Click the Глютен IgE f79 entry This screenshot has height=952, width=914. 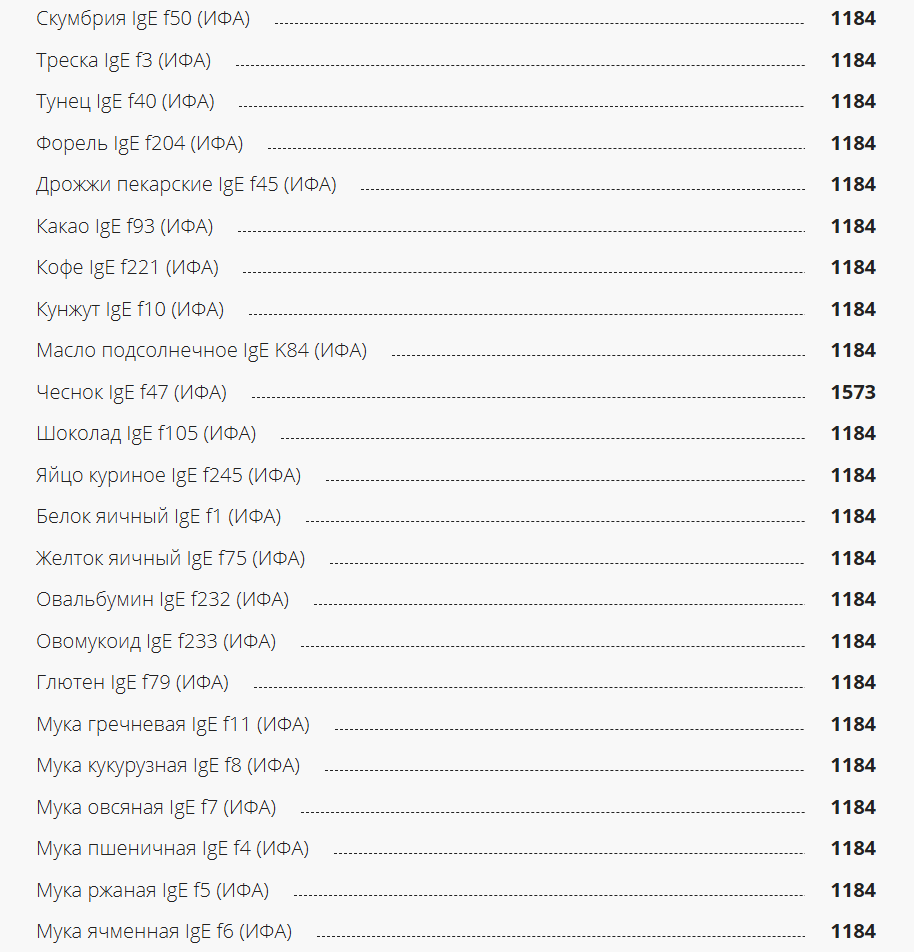[132, 683]
